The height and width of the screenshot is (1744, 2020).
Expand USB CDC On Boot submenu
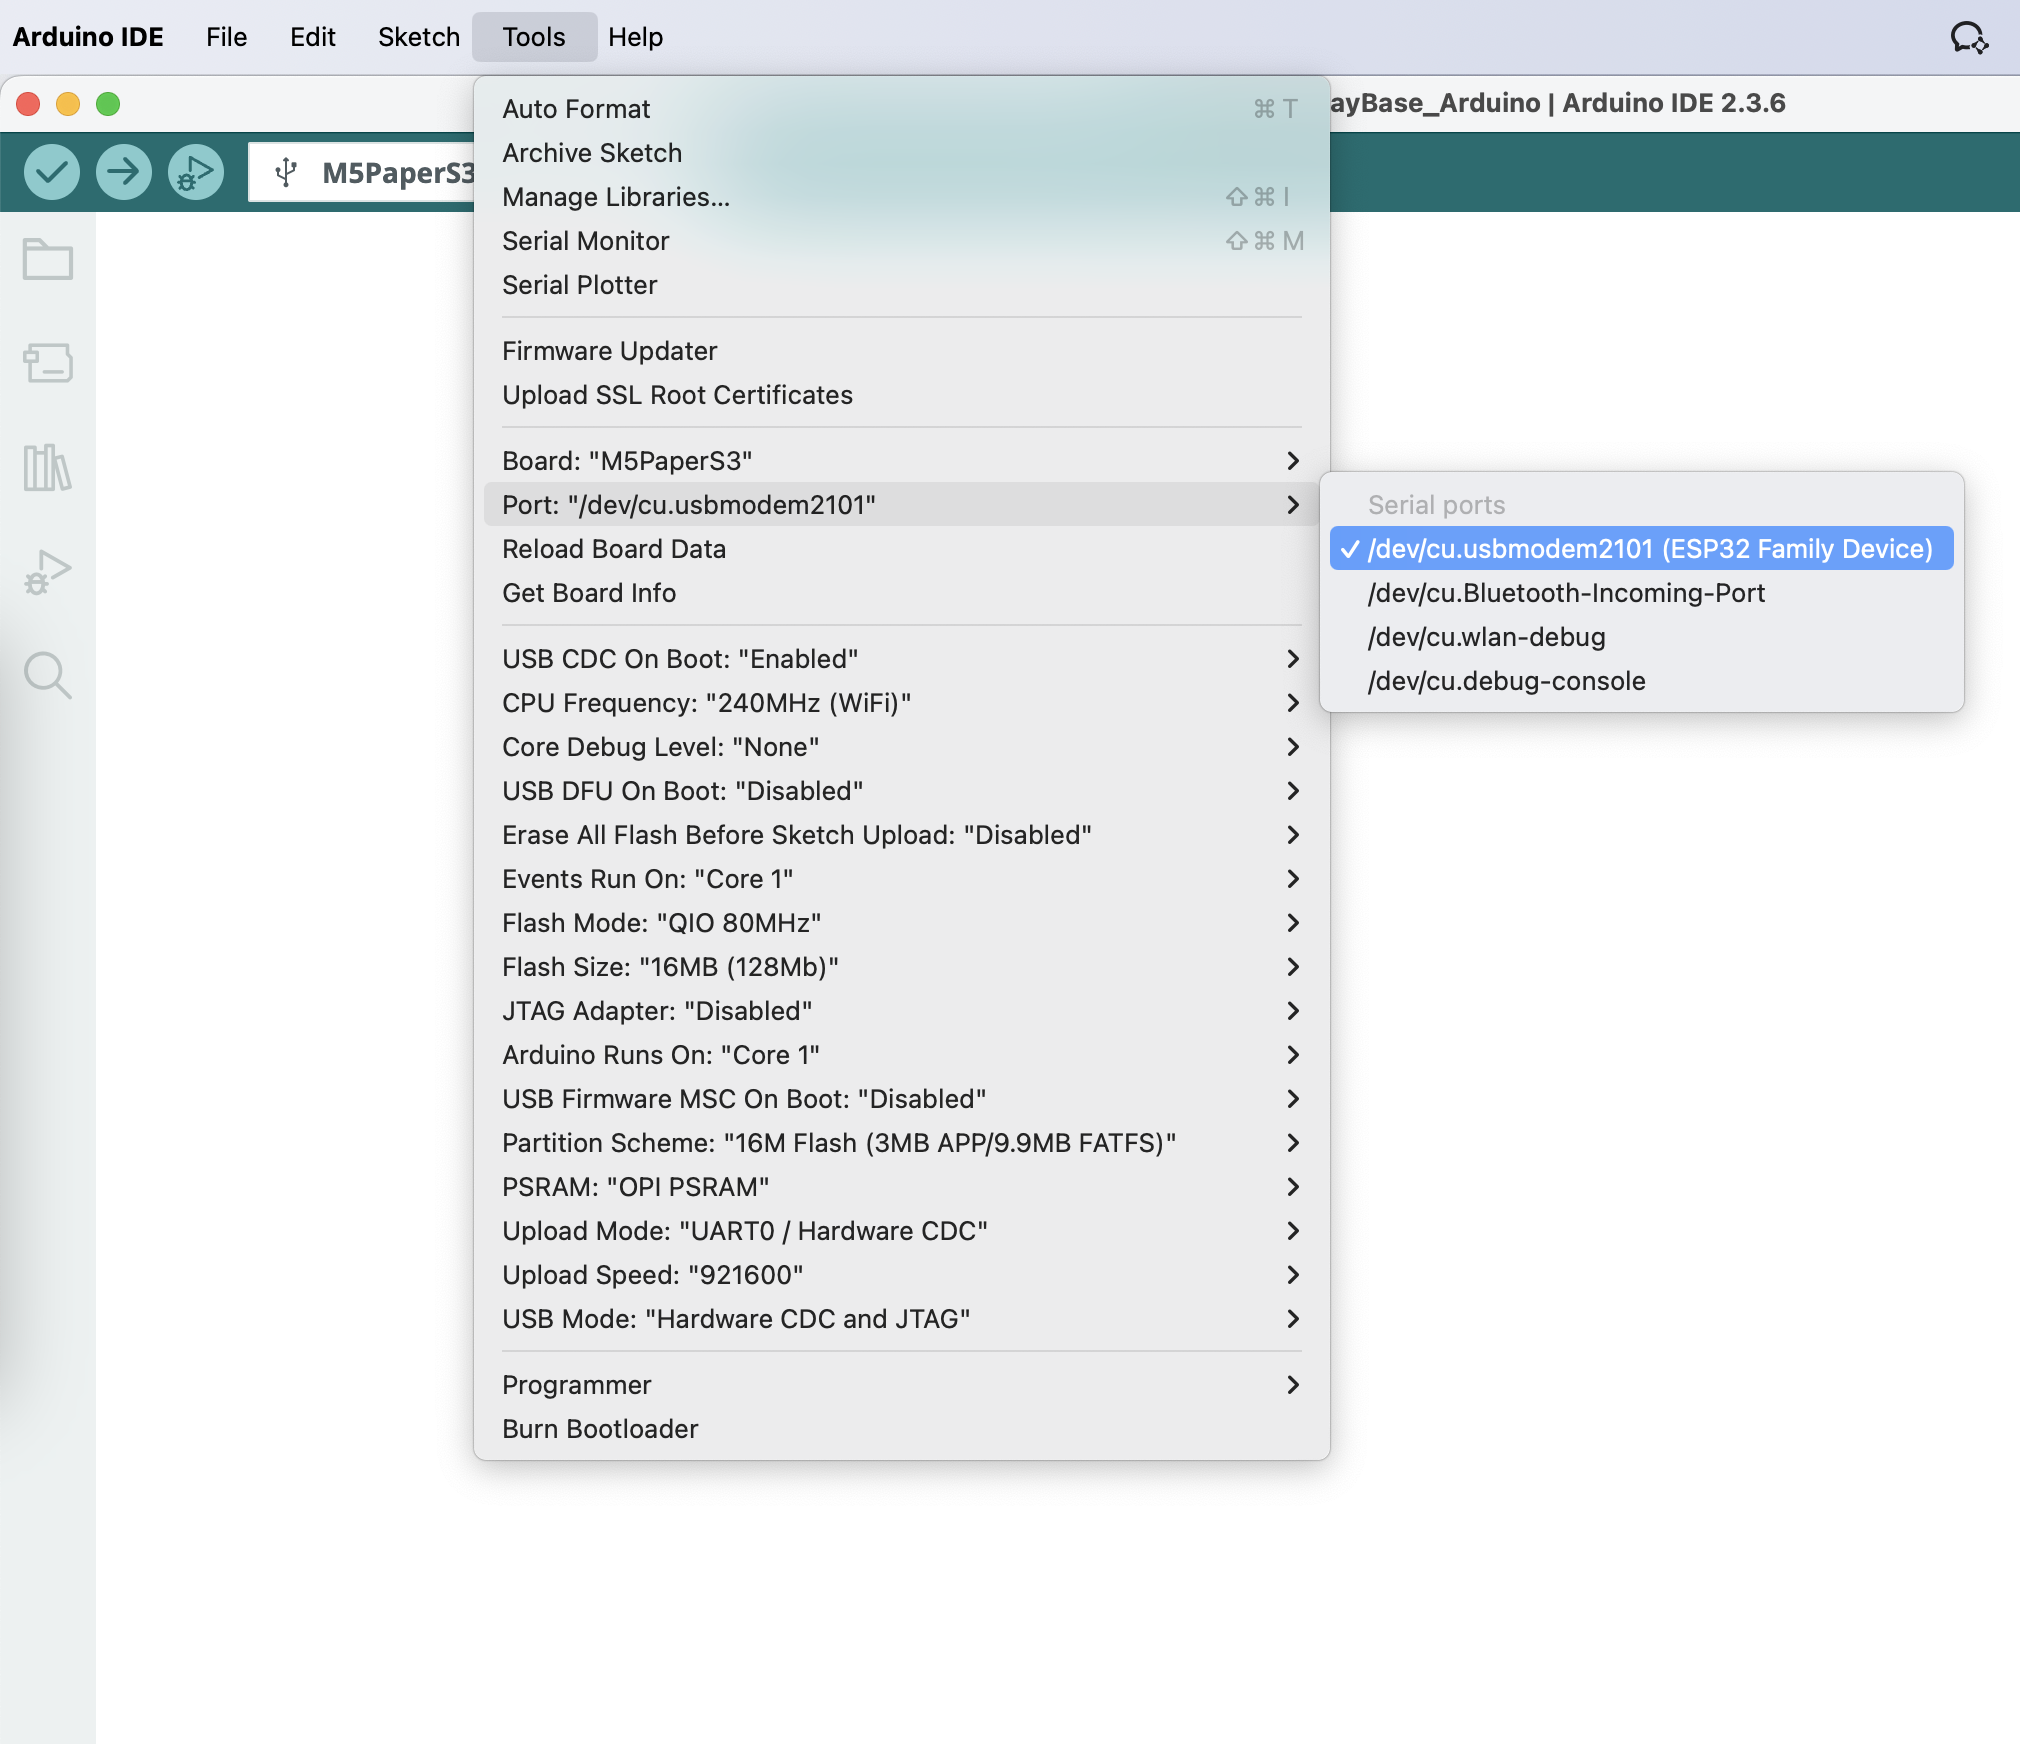tap(901, 659)
